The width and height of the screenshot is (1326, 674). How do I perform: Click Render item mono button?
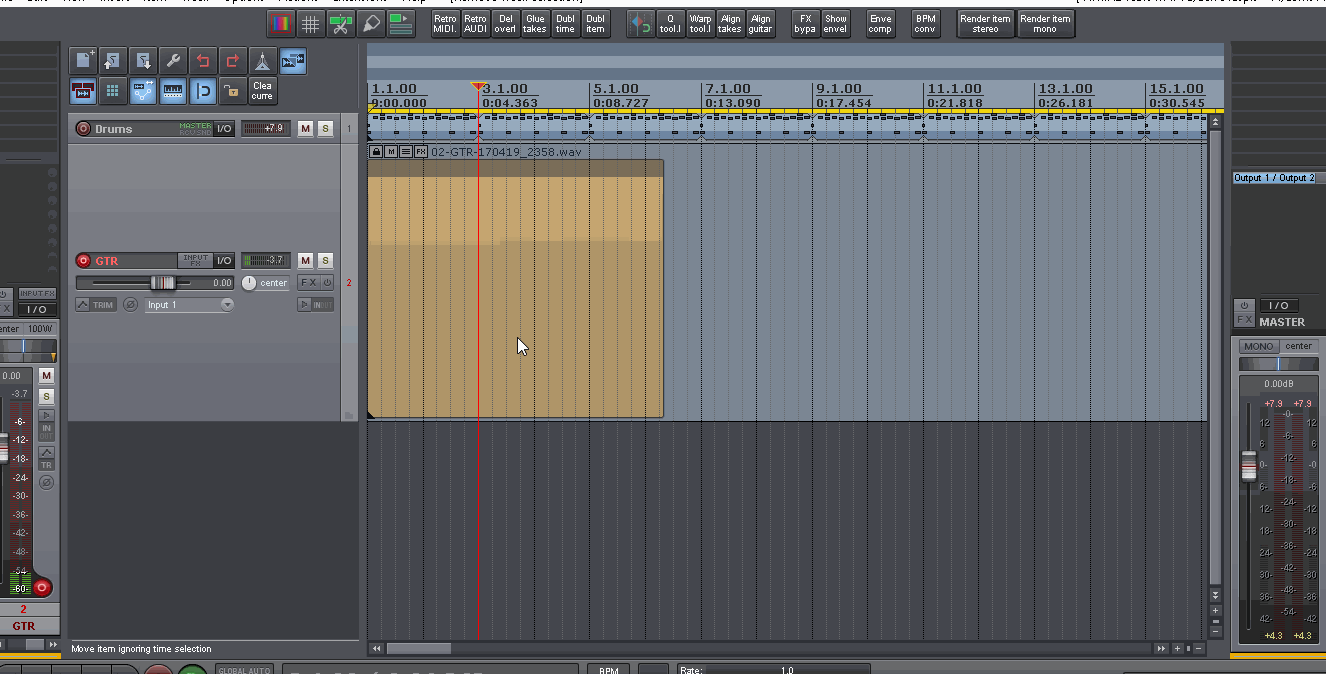(1045, 24)
